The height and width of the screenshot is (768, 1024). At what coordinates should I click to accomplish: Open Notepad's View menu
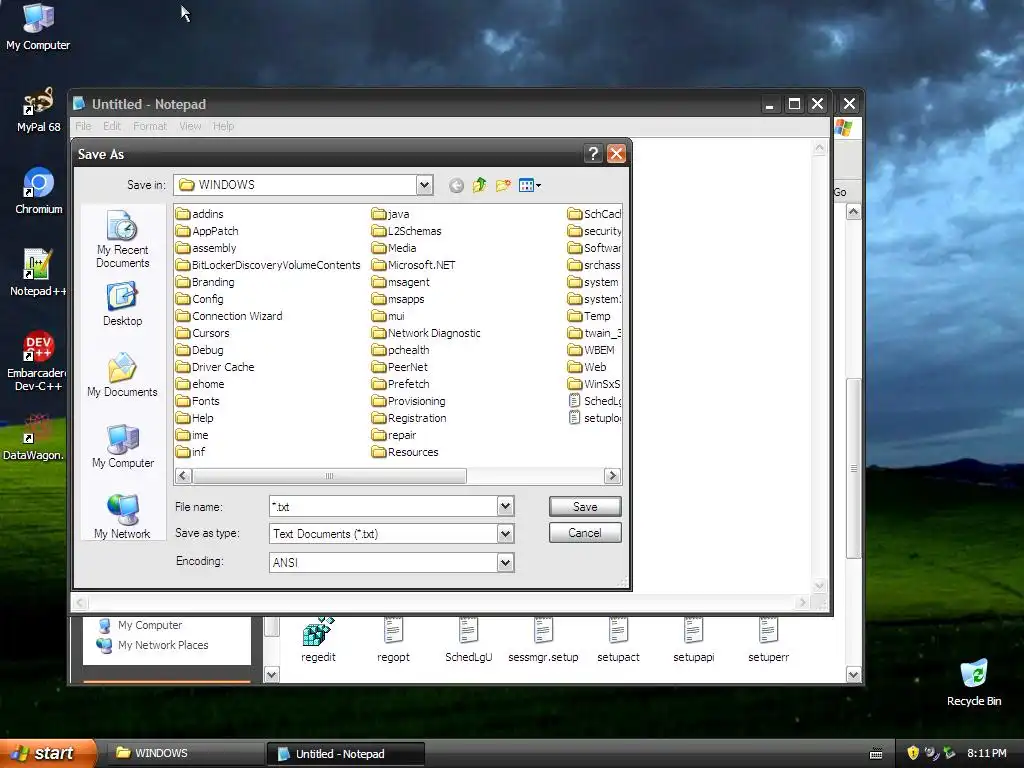[190, 126]
